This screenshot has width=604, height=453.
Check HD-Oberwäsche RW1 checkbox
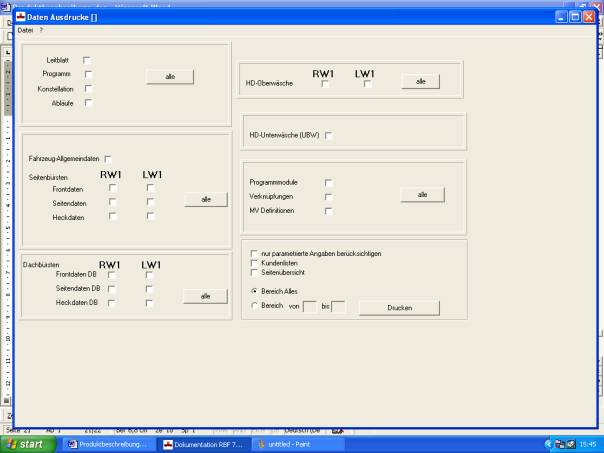(325, 84)
